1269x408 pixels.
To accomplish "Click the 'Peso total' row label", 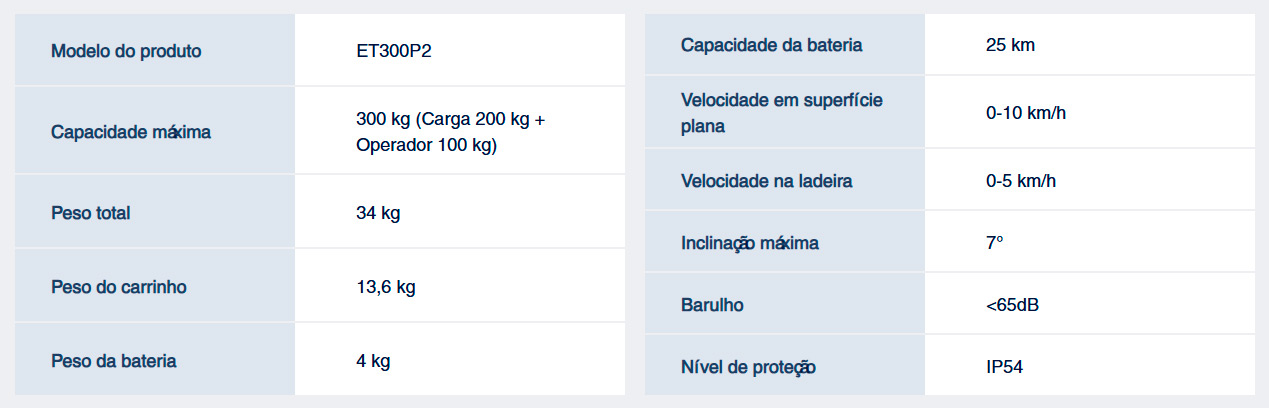I will point(91,213).
